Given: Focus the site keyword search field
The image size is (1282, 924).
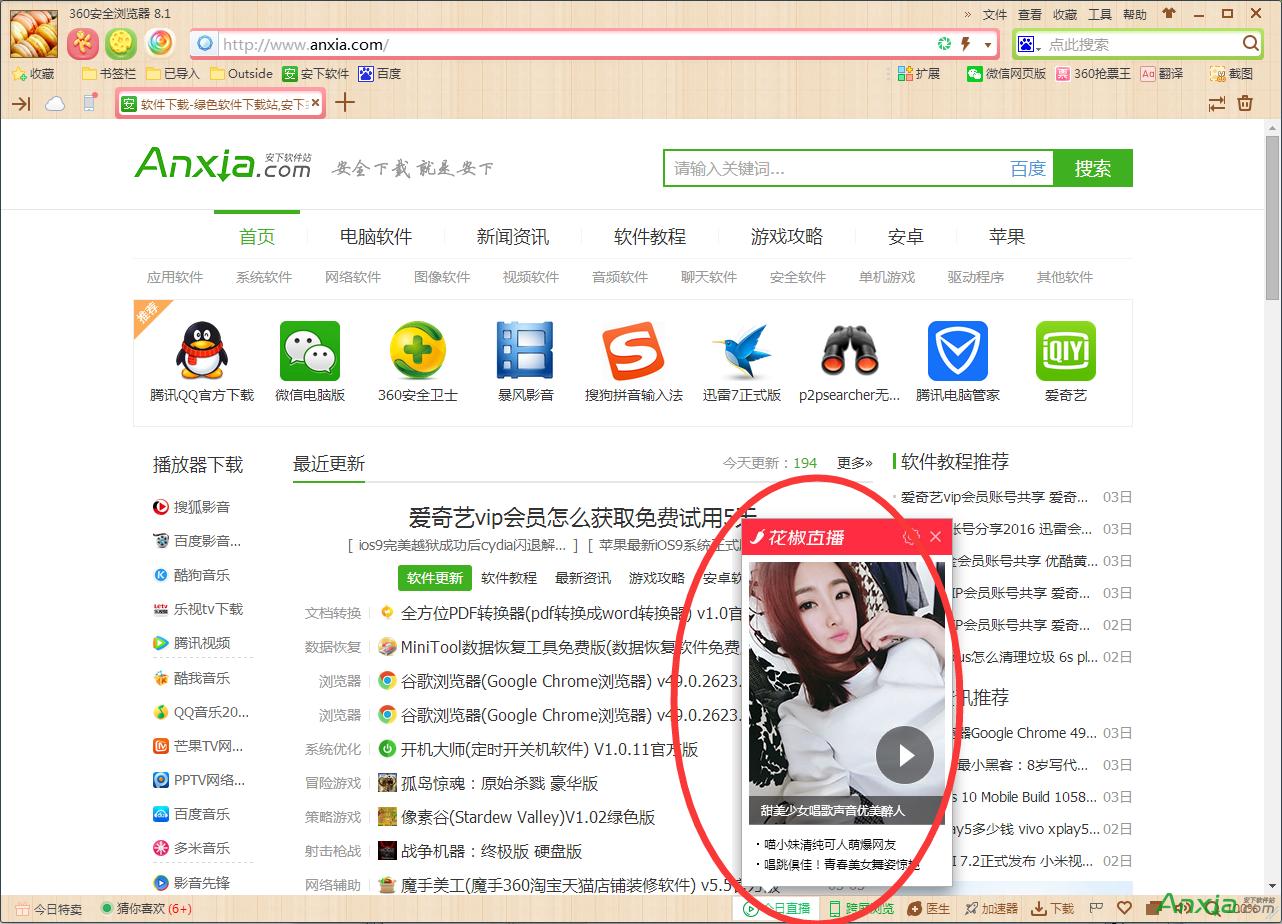Looking at the screenshot, I should pyautogui.click(x=835, y=169).
